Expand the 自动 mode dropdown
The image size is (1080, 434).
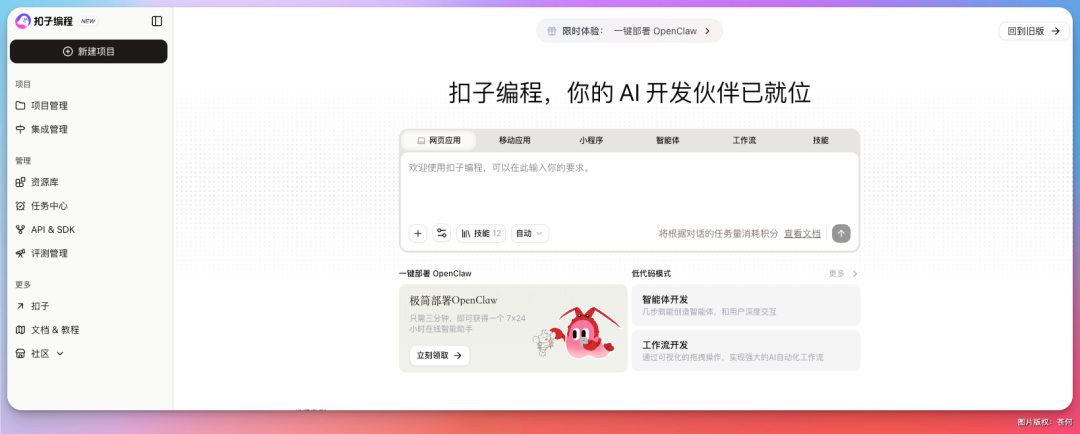[530, 233]
